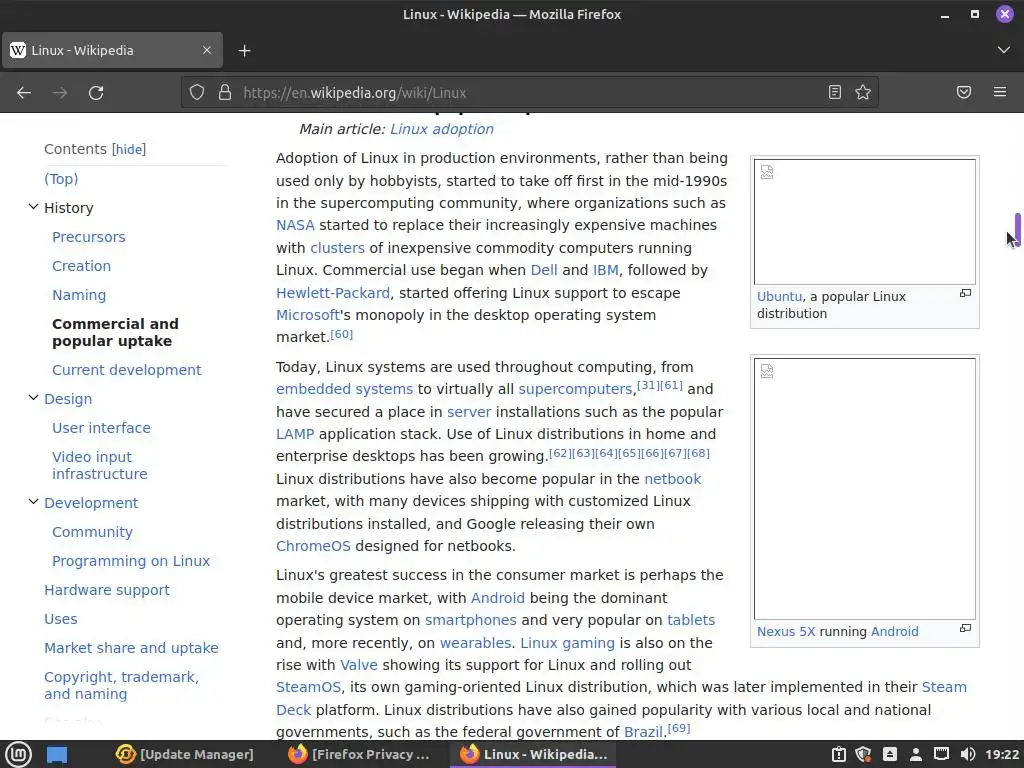Click the page vertical scrollbar thumb
The height and width of the screenshot is (768, 1024).
click(x=1017, y=229)
